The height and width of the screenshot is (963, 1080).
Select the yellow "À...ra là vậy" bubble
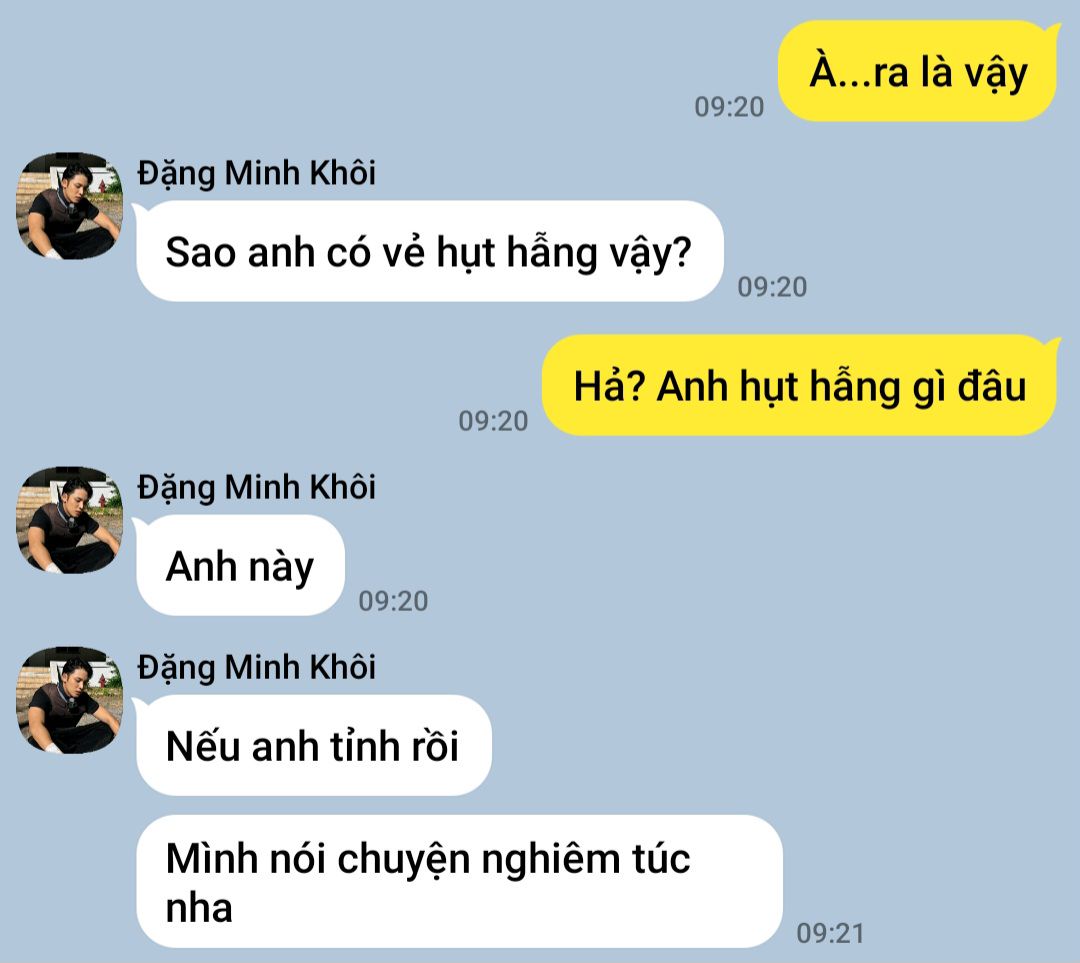pyautogui.click(x=919, y=72)
